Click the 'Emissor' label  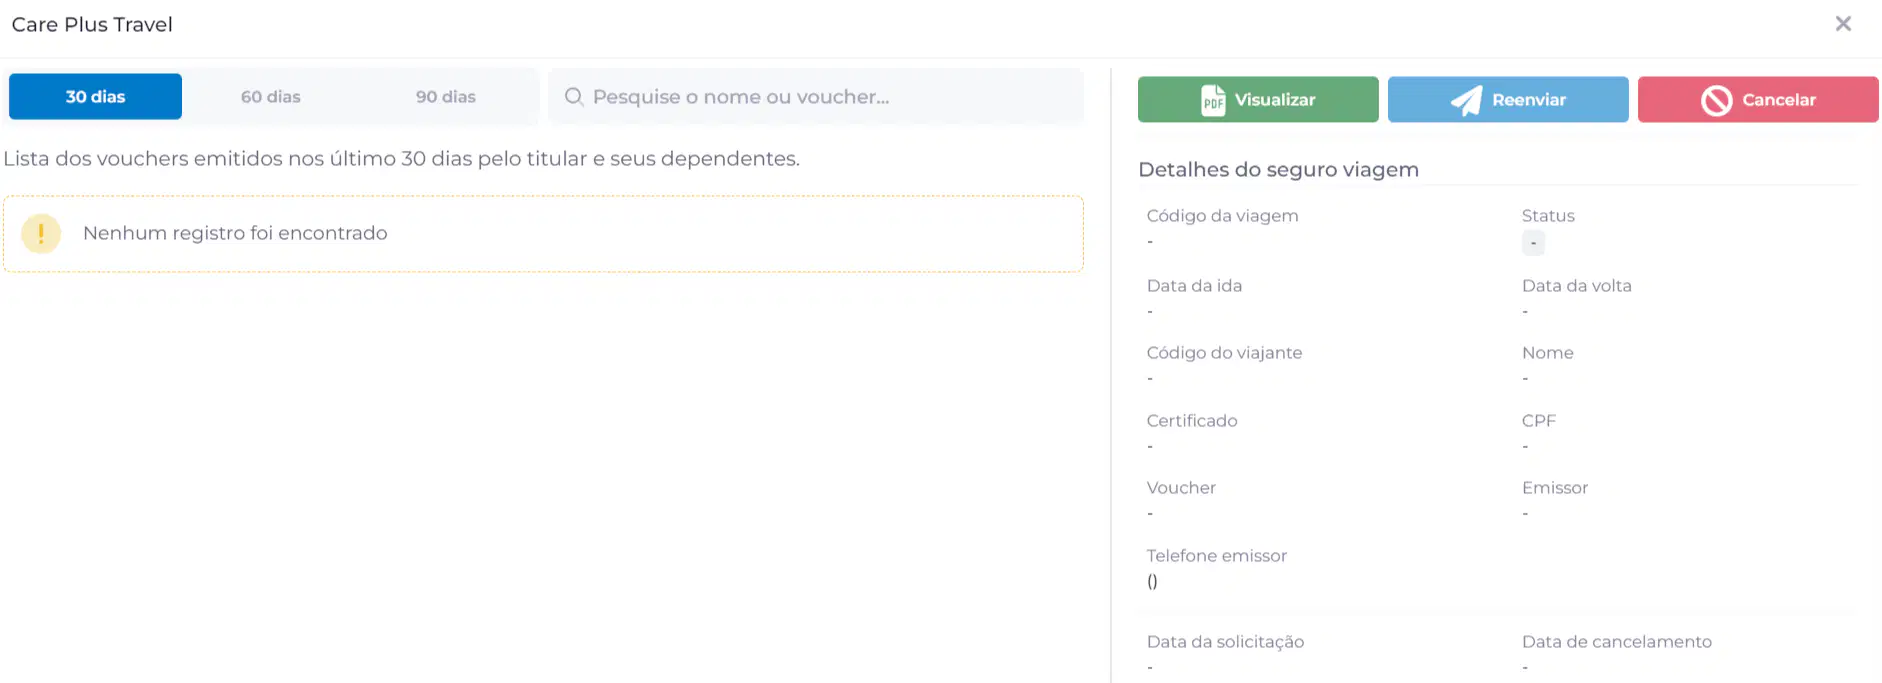1555,488
